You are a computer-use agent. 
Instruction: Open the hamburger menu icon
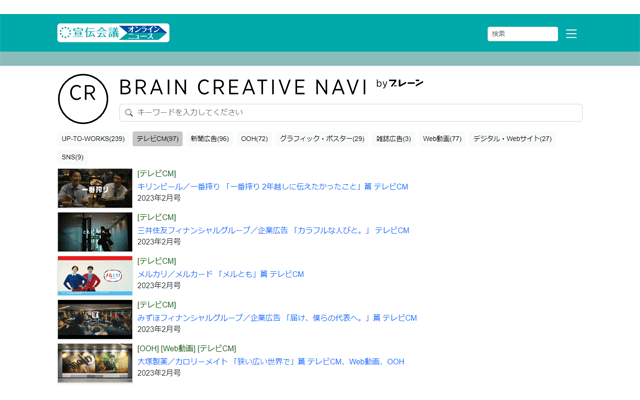571,33
